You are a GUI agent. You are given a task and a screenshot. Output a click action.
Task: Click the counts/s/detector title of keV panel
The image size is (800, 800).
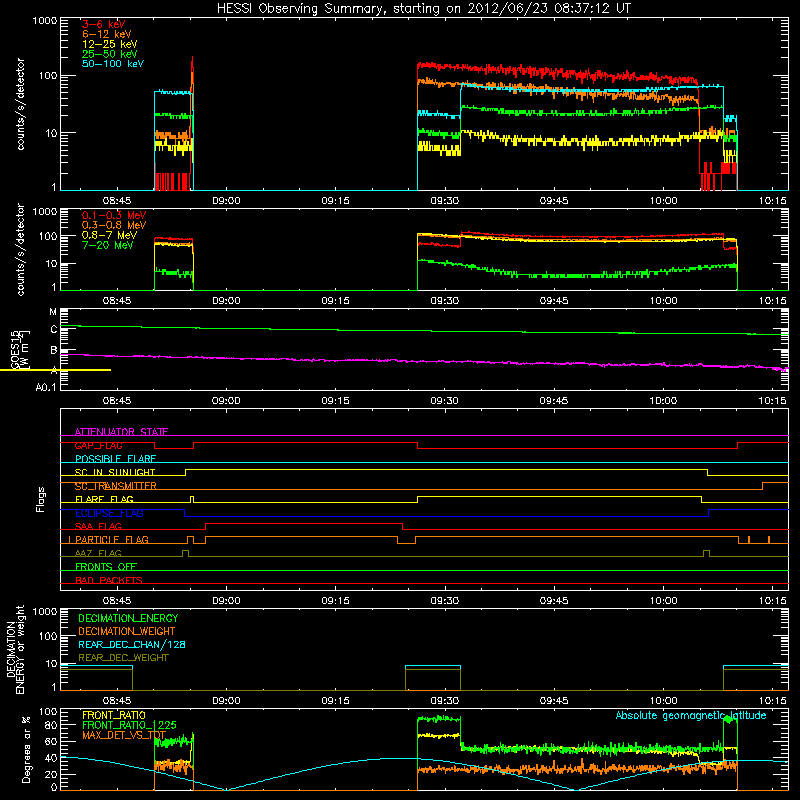pos(20,104)
